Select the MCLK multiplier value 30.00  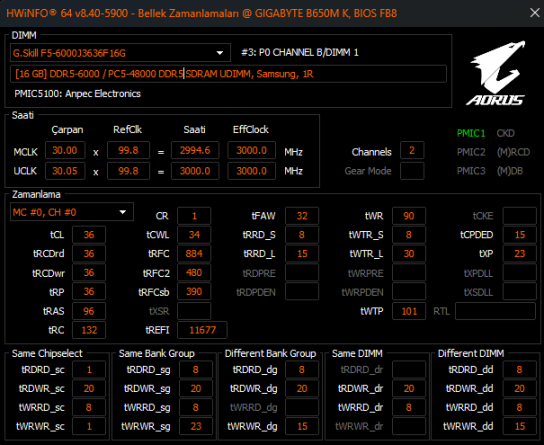point(65,151)
